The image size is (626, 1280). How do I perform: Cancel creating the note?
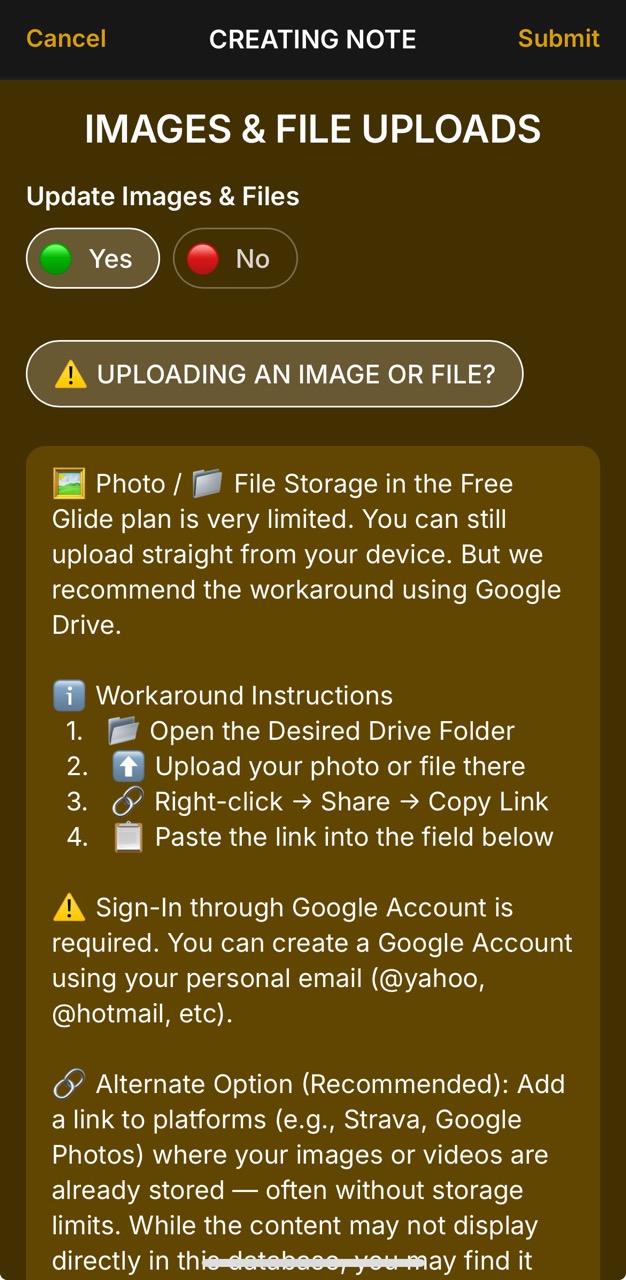coord(64,39)
